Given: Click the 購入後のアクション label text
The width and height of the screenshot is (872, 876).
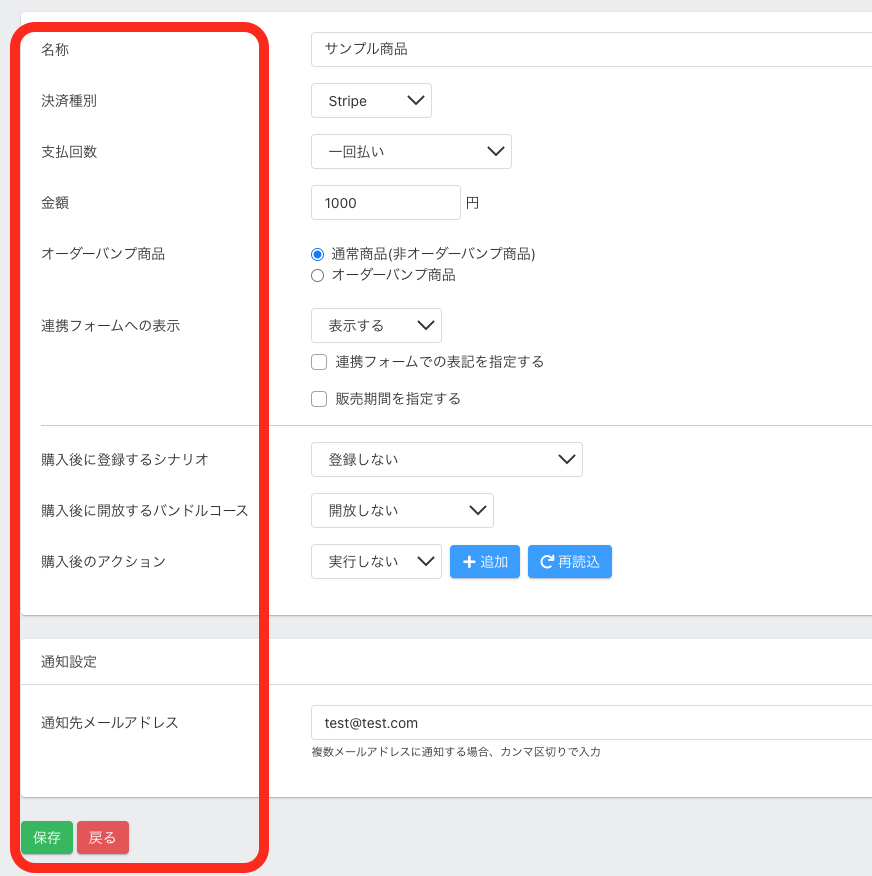Looking at the screenshot, I should pos(103,562).
